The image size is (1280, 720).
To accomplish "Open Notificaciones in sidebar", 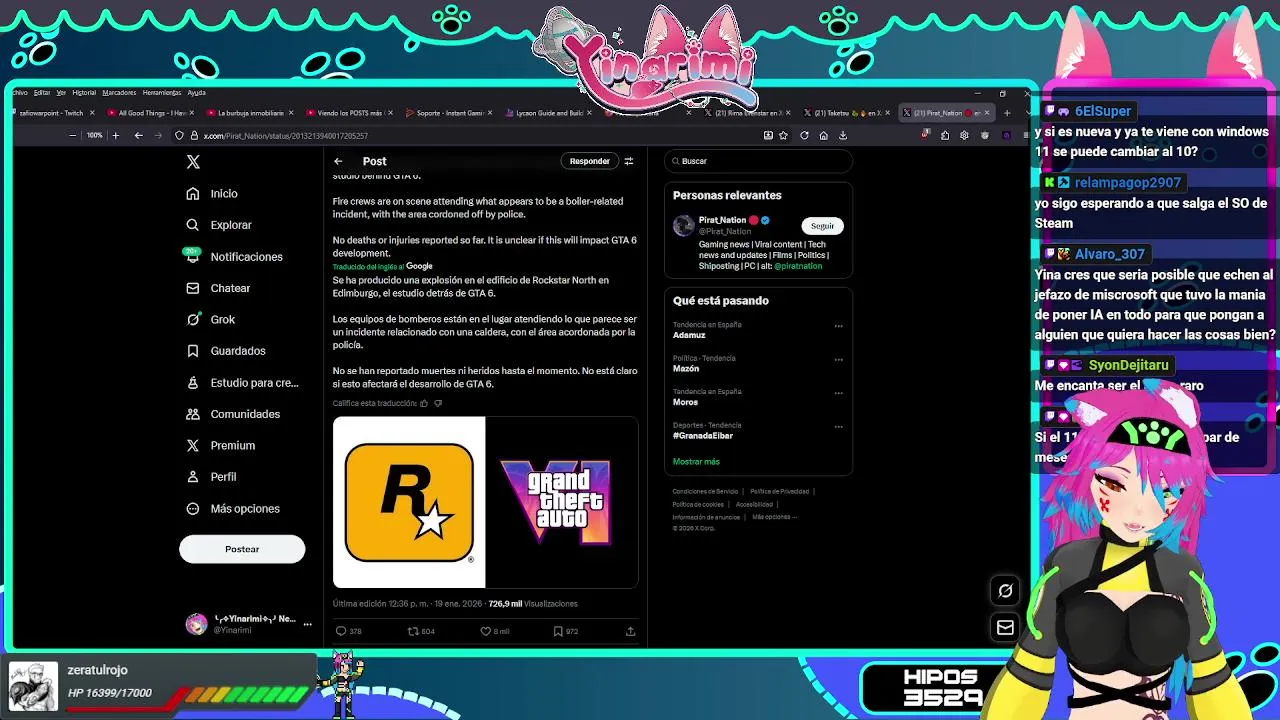I will point(234,257).
